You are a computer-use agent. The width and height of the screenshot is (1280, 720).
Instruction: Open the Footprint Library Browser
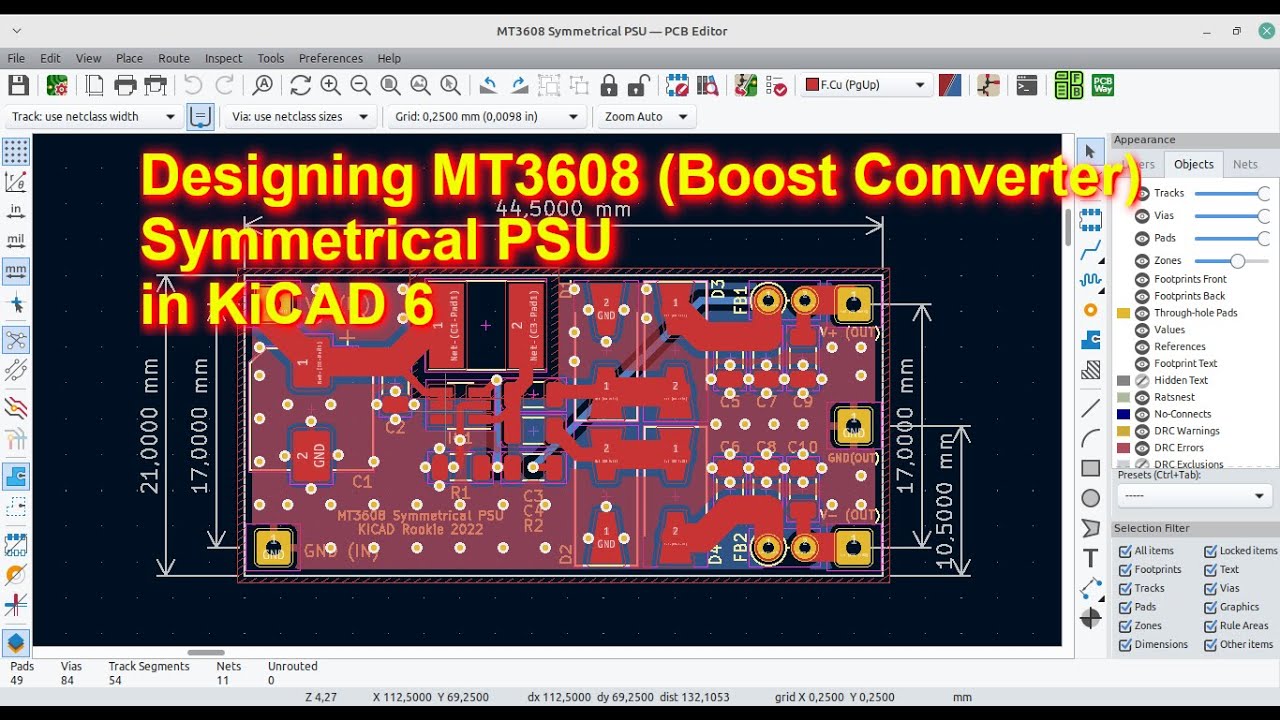708,85
